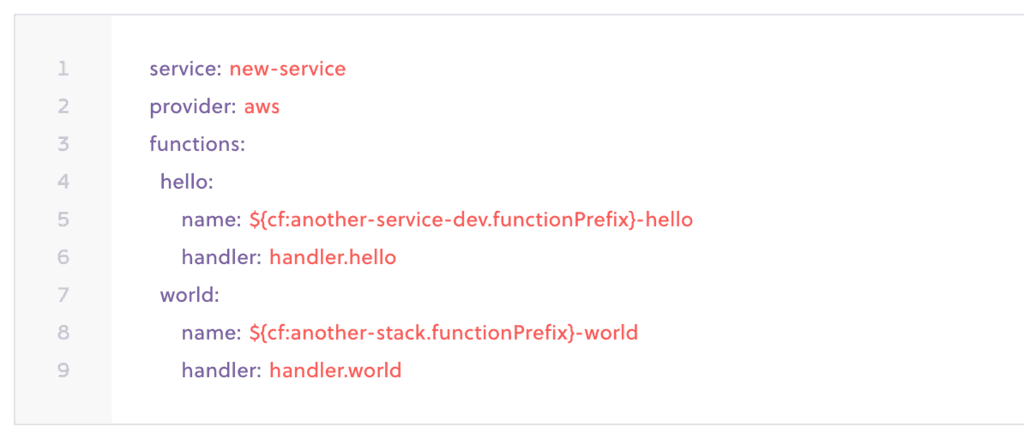Click the "world:" function key

point(189,296)
